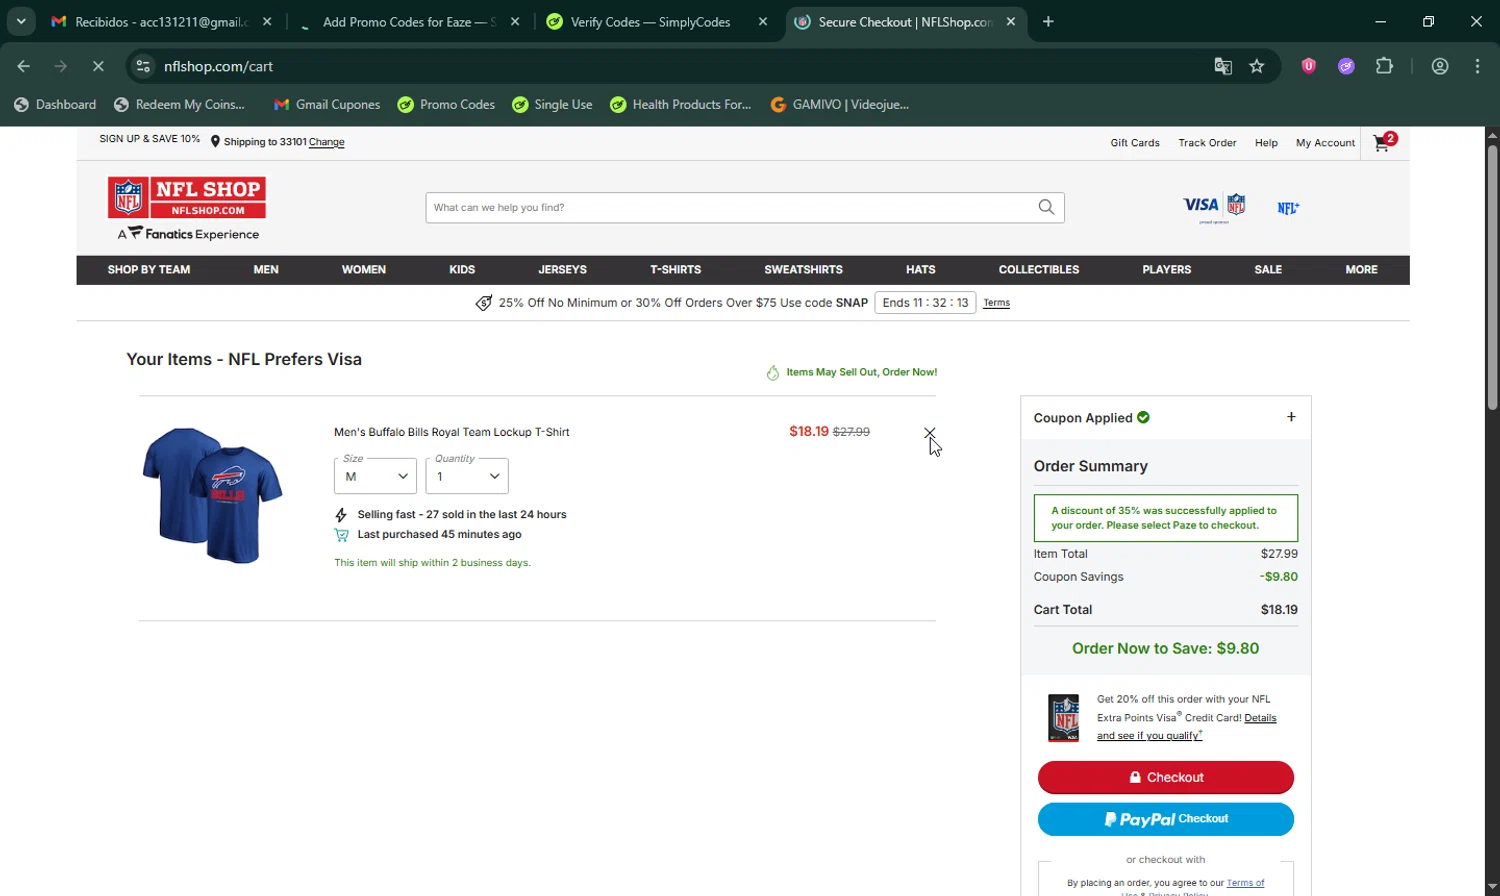Open the Dashboard bookmark
Image resolution: width=1500 pixels, height=896 pixels.
click(x=55, y=104)
